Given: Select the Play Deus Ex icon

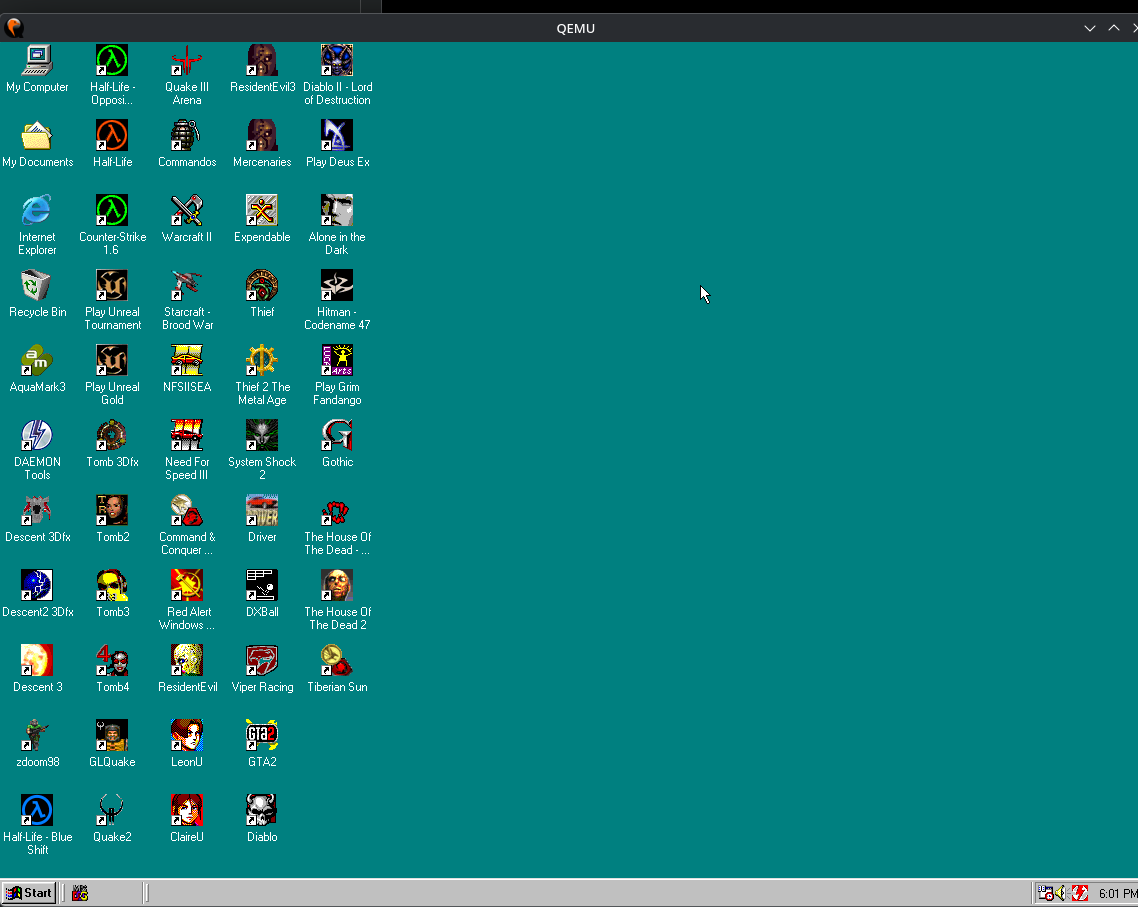Looking at the screenshot, I should tap(337, 135).
